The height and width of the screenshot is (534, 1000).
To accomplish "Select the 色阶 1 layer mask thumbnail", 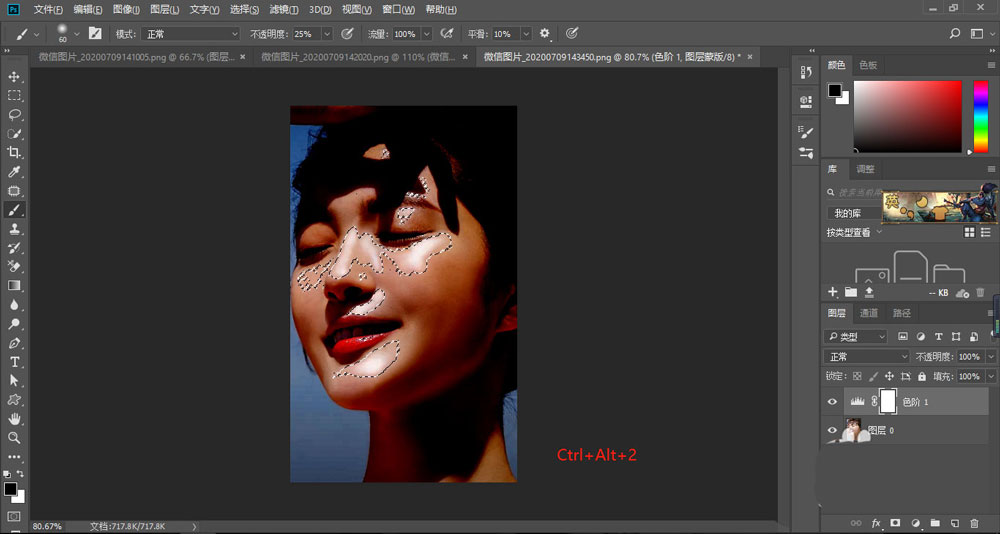I will (x=887, y=402).
